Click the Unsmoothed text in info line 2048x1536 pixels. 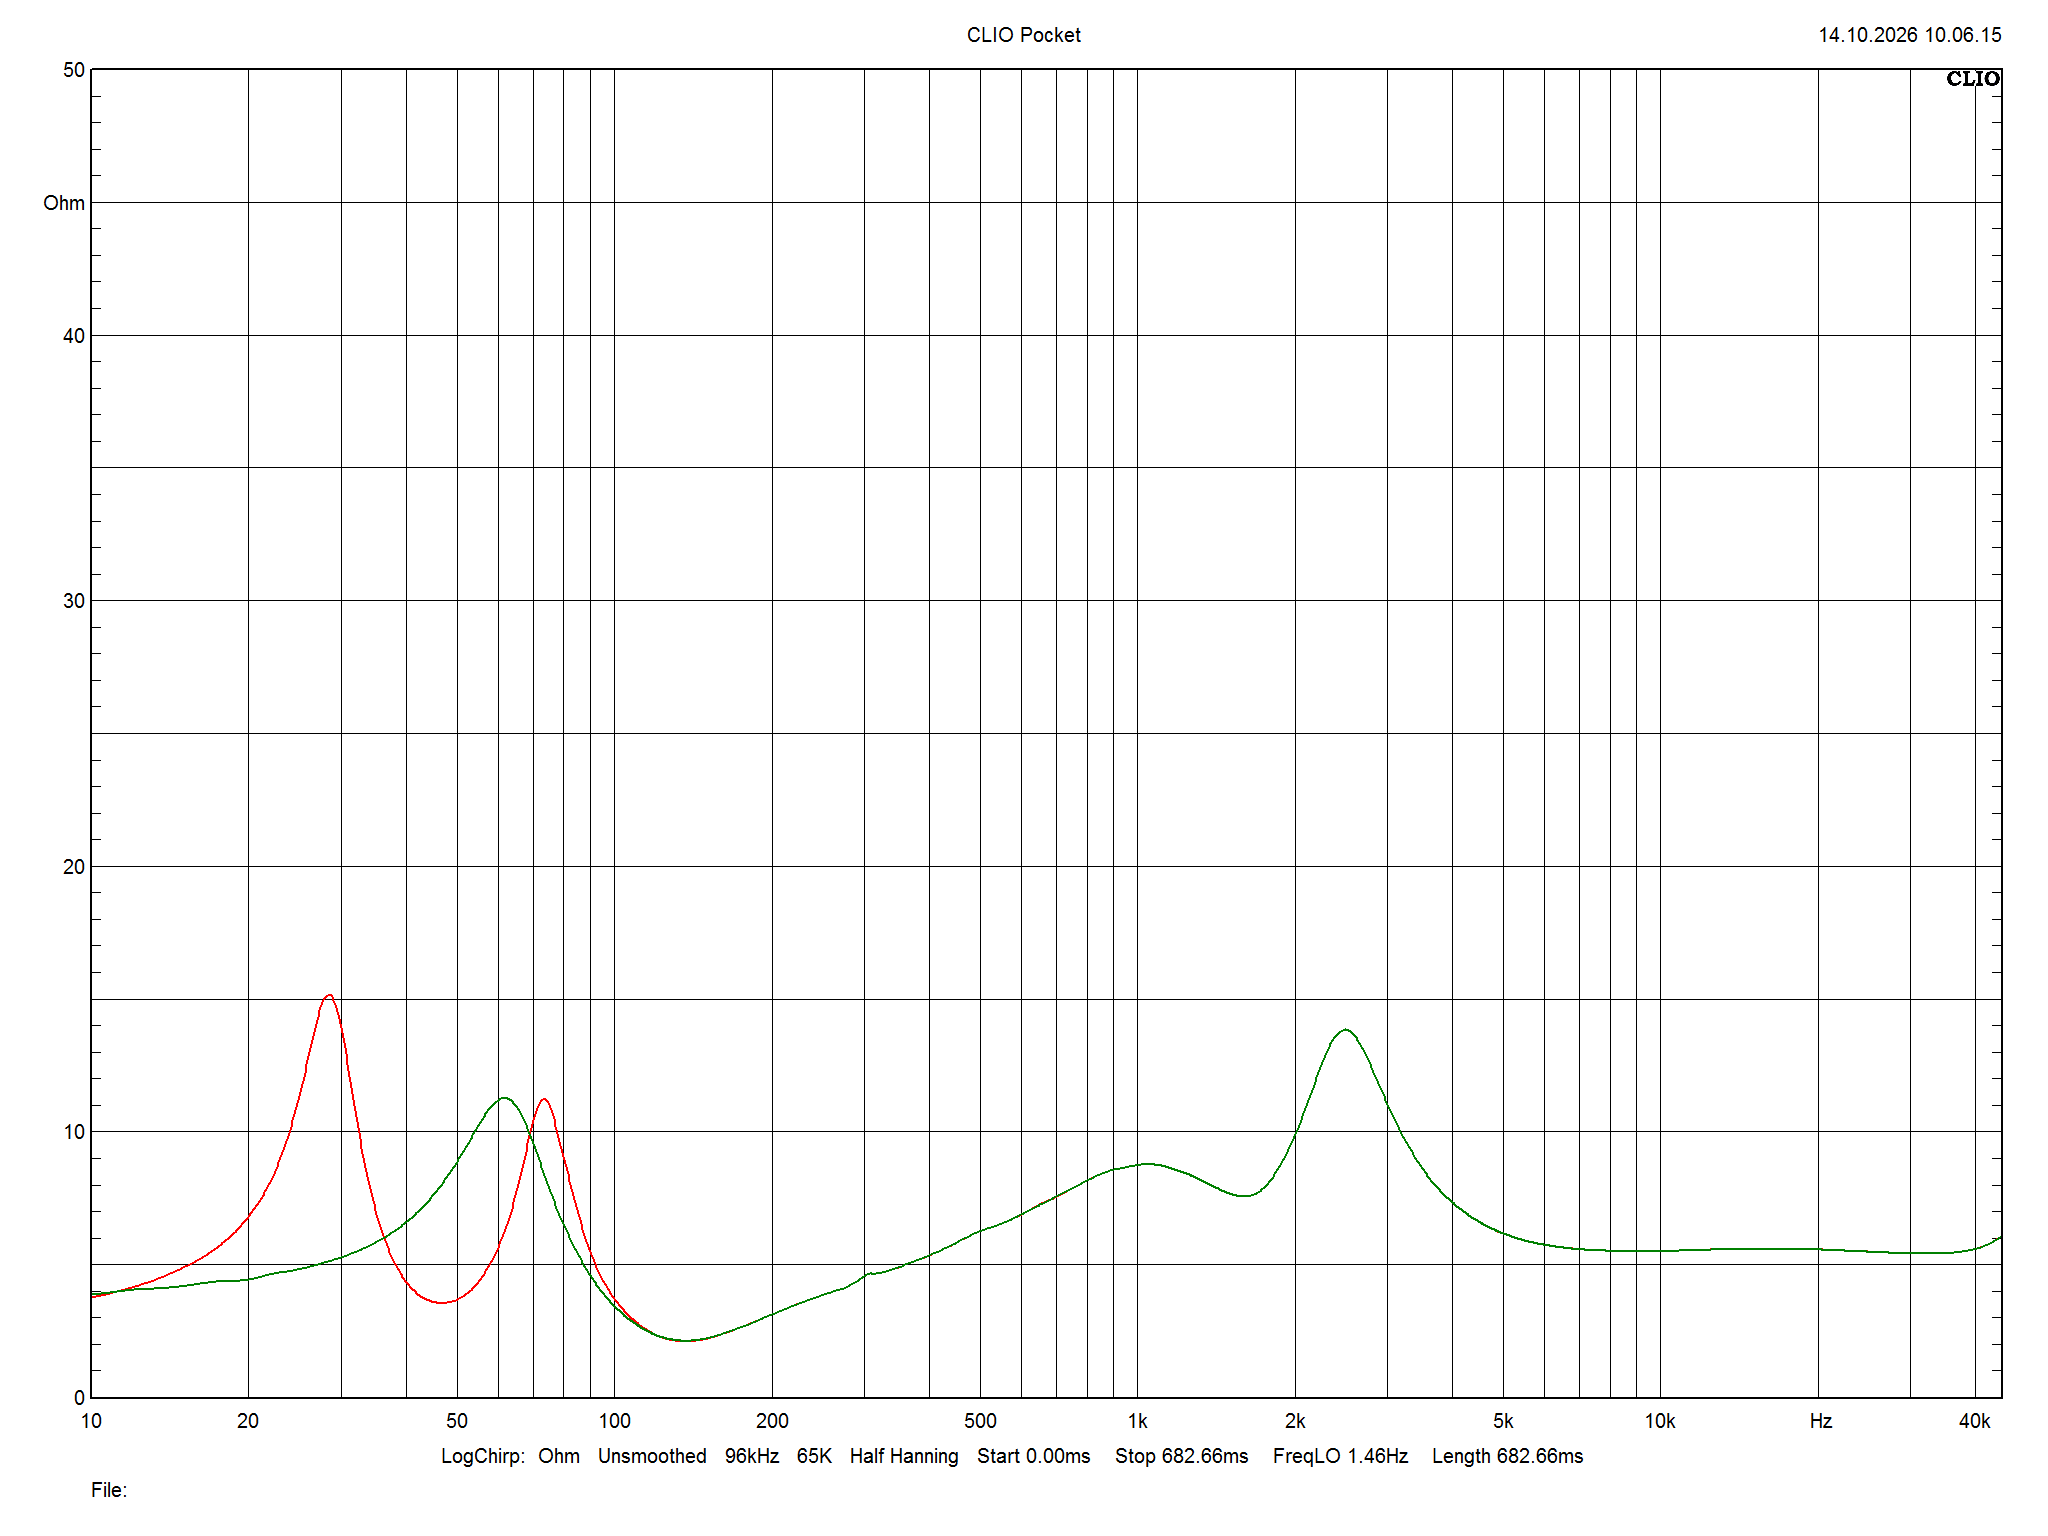652,1456
